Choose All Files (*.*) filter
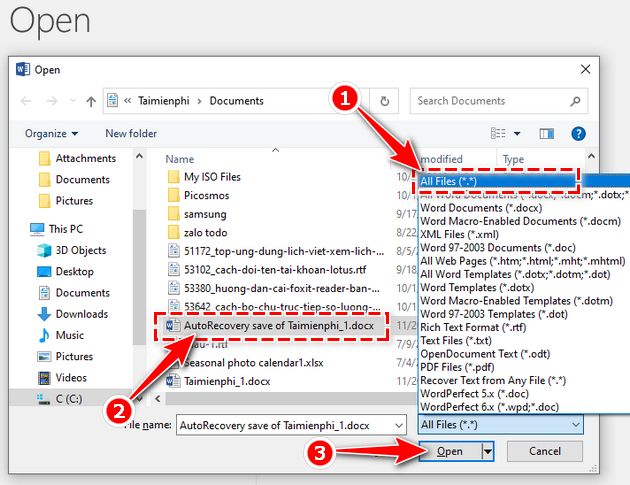 tap(524, 181)
